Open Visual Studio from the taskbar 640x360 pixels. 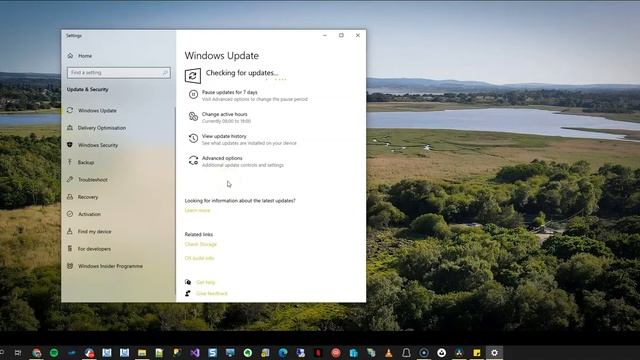[195, 353]
